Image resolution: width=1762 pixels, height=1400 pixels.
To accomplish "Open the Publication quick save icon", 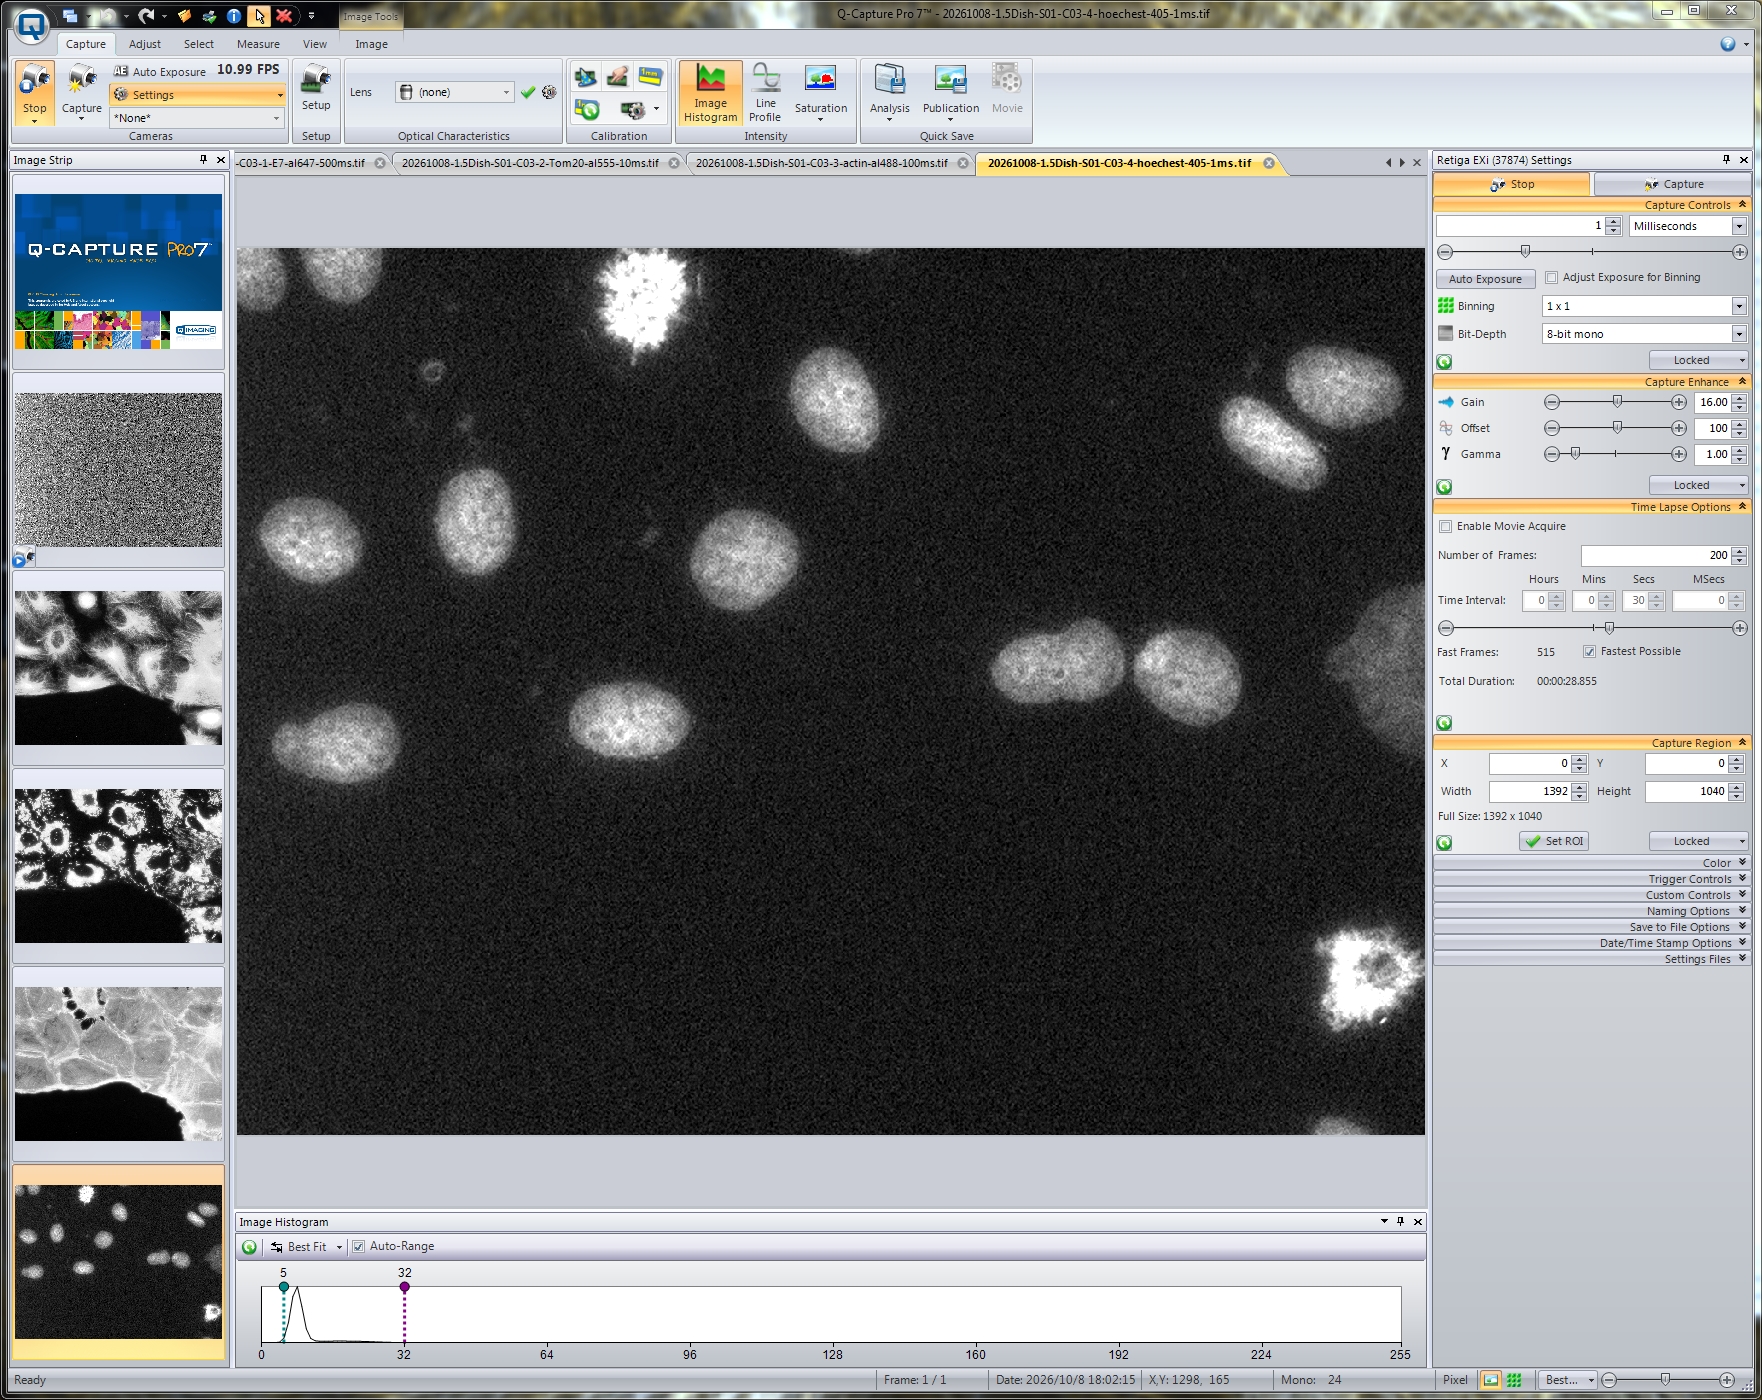I will [x=951, y=94].
